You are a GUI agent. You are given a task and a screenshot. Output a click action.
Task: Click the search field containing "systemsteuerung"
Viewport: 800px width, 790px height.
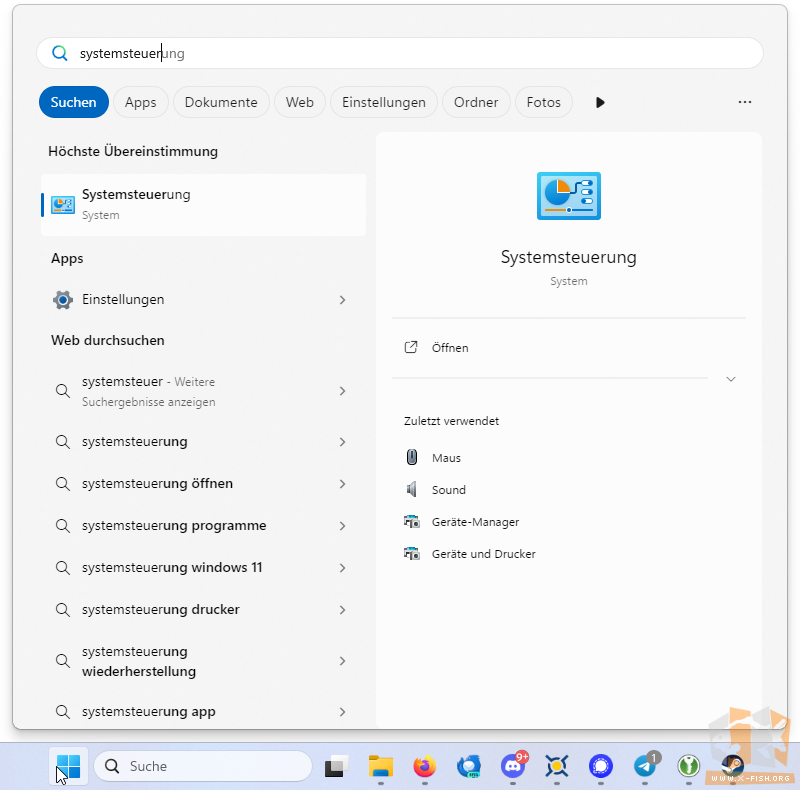point(399,53)
